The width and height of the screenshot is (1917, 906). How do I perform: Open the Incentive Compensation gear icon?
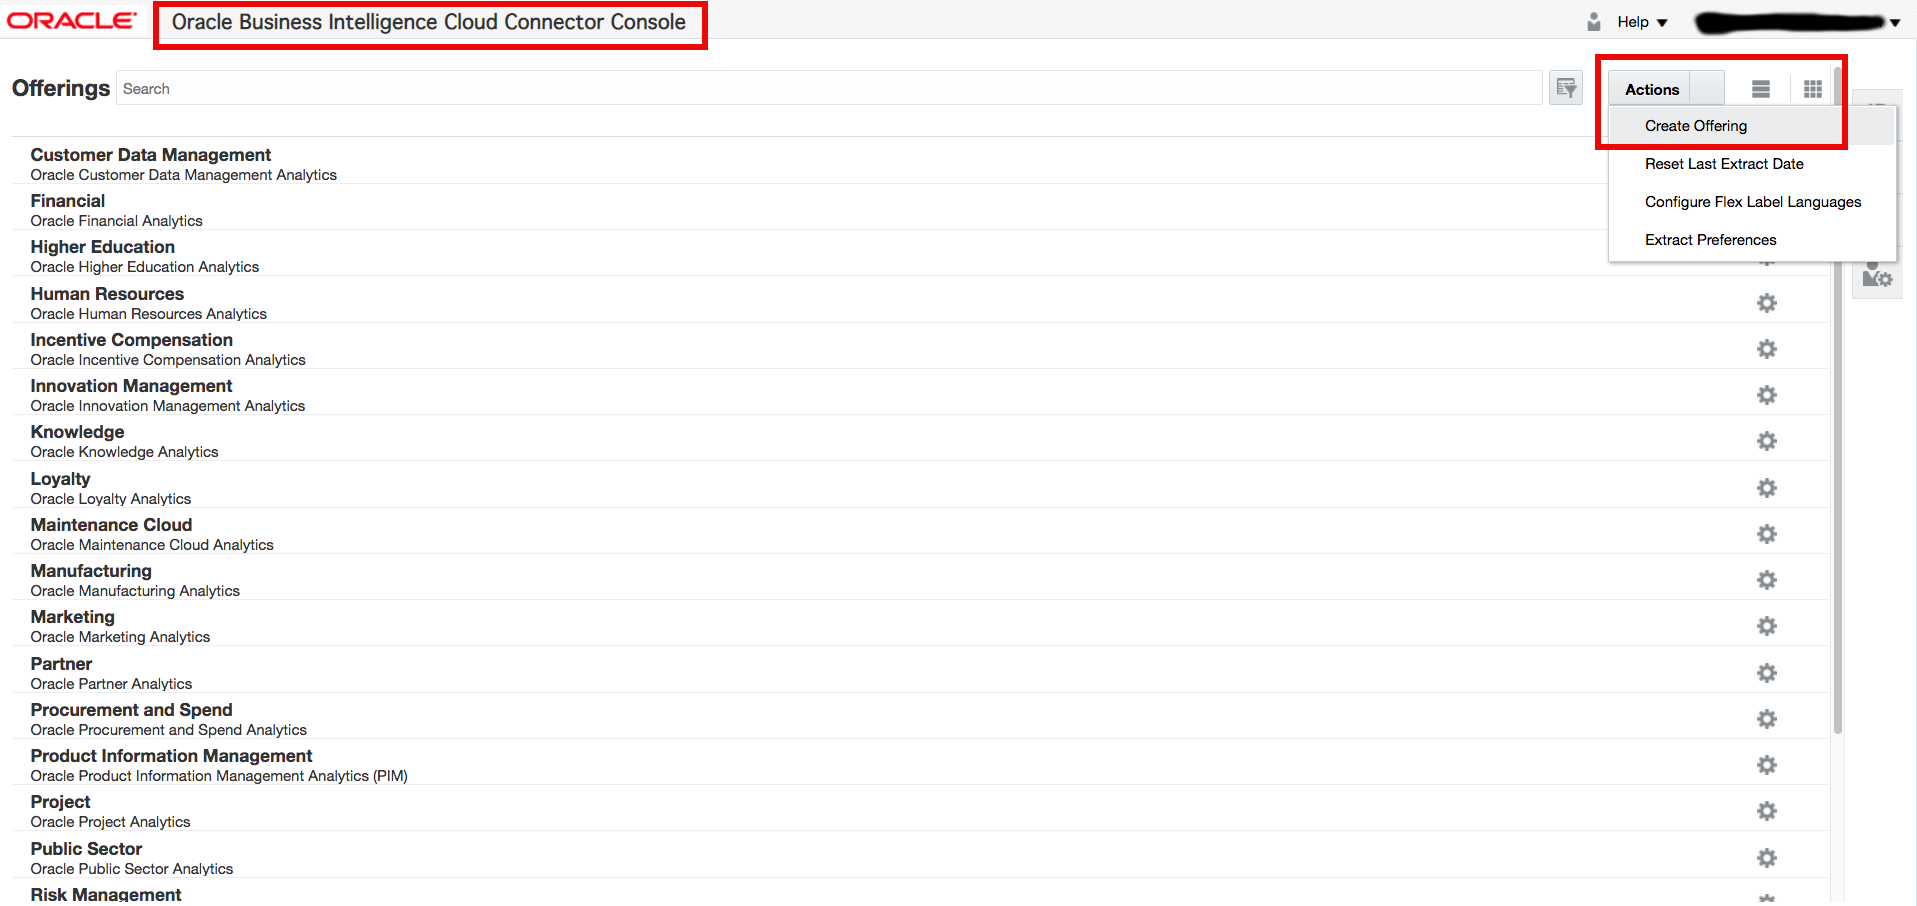click(x=1767, y=349)
